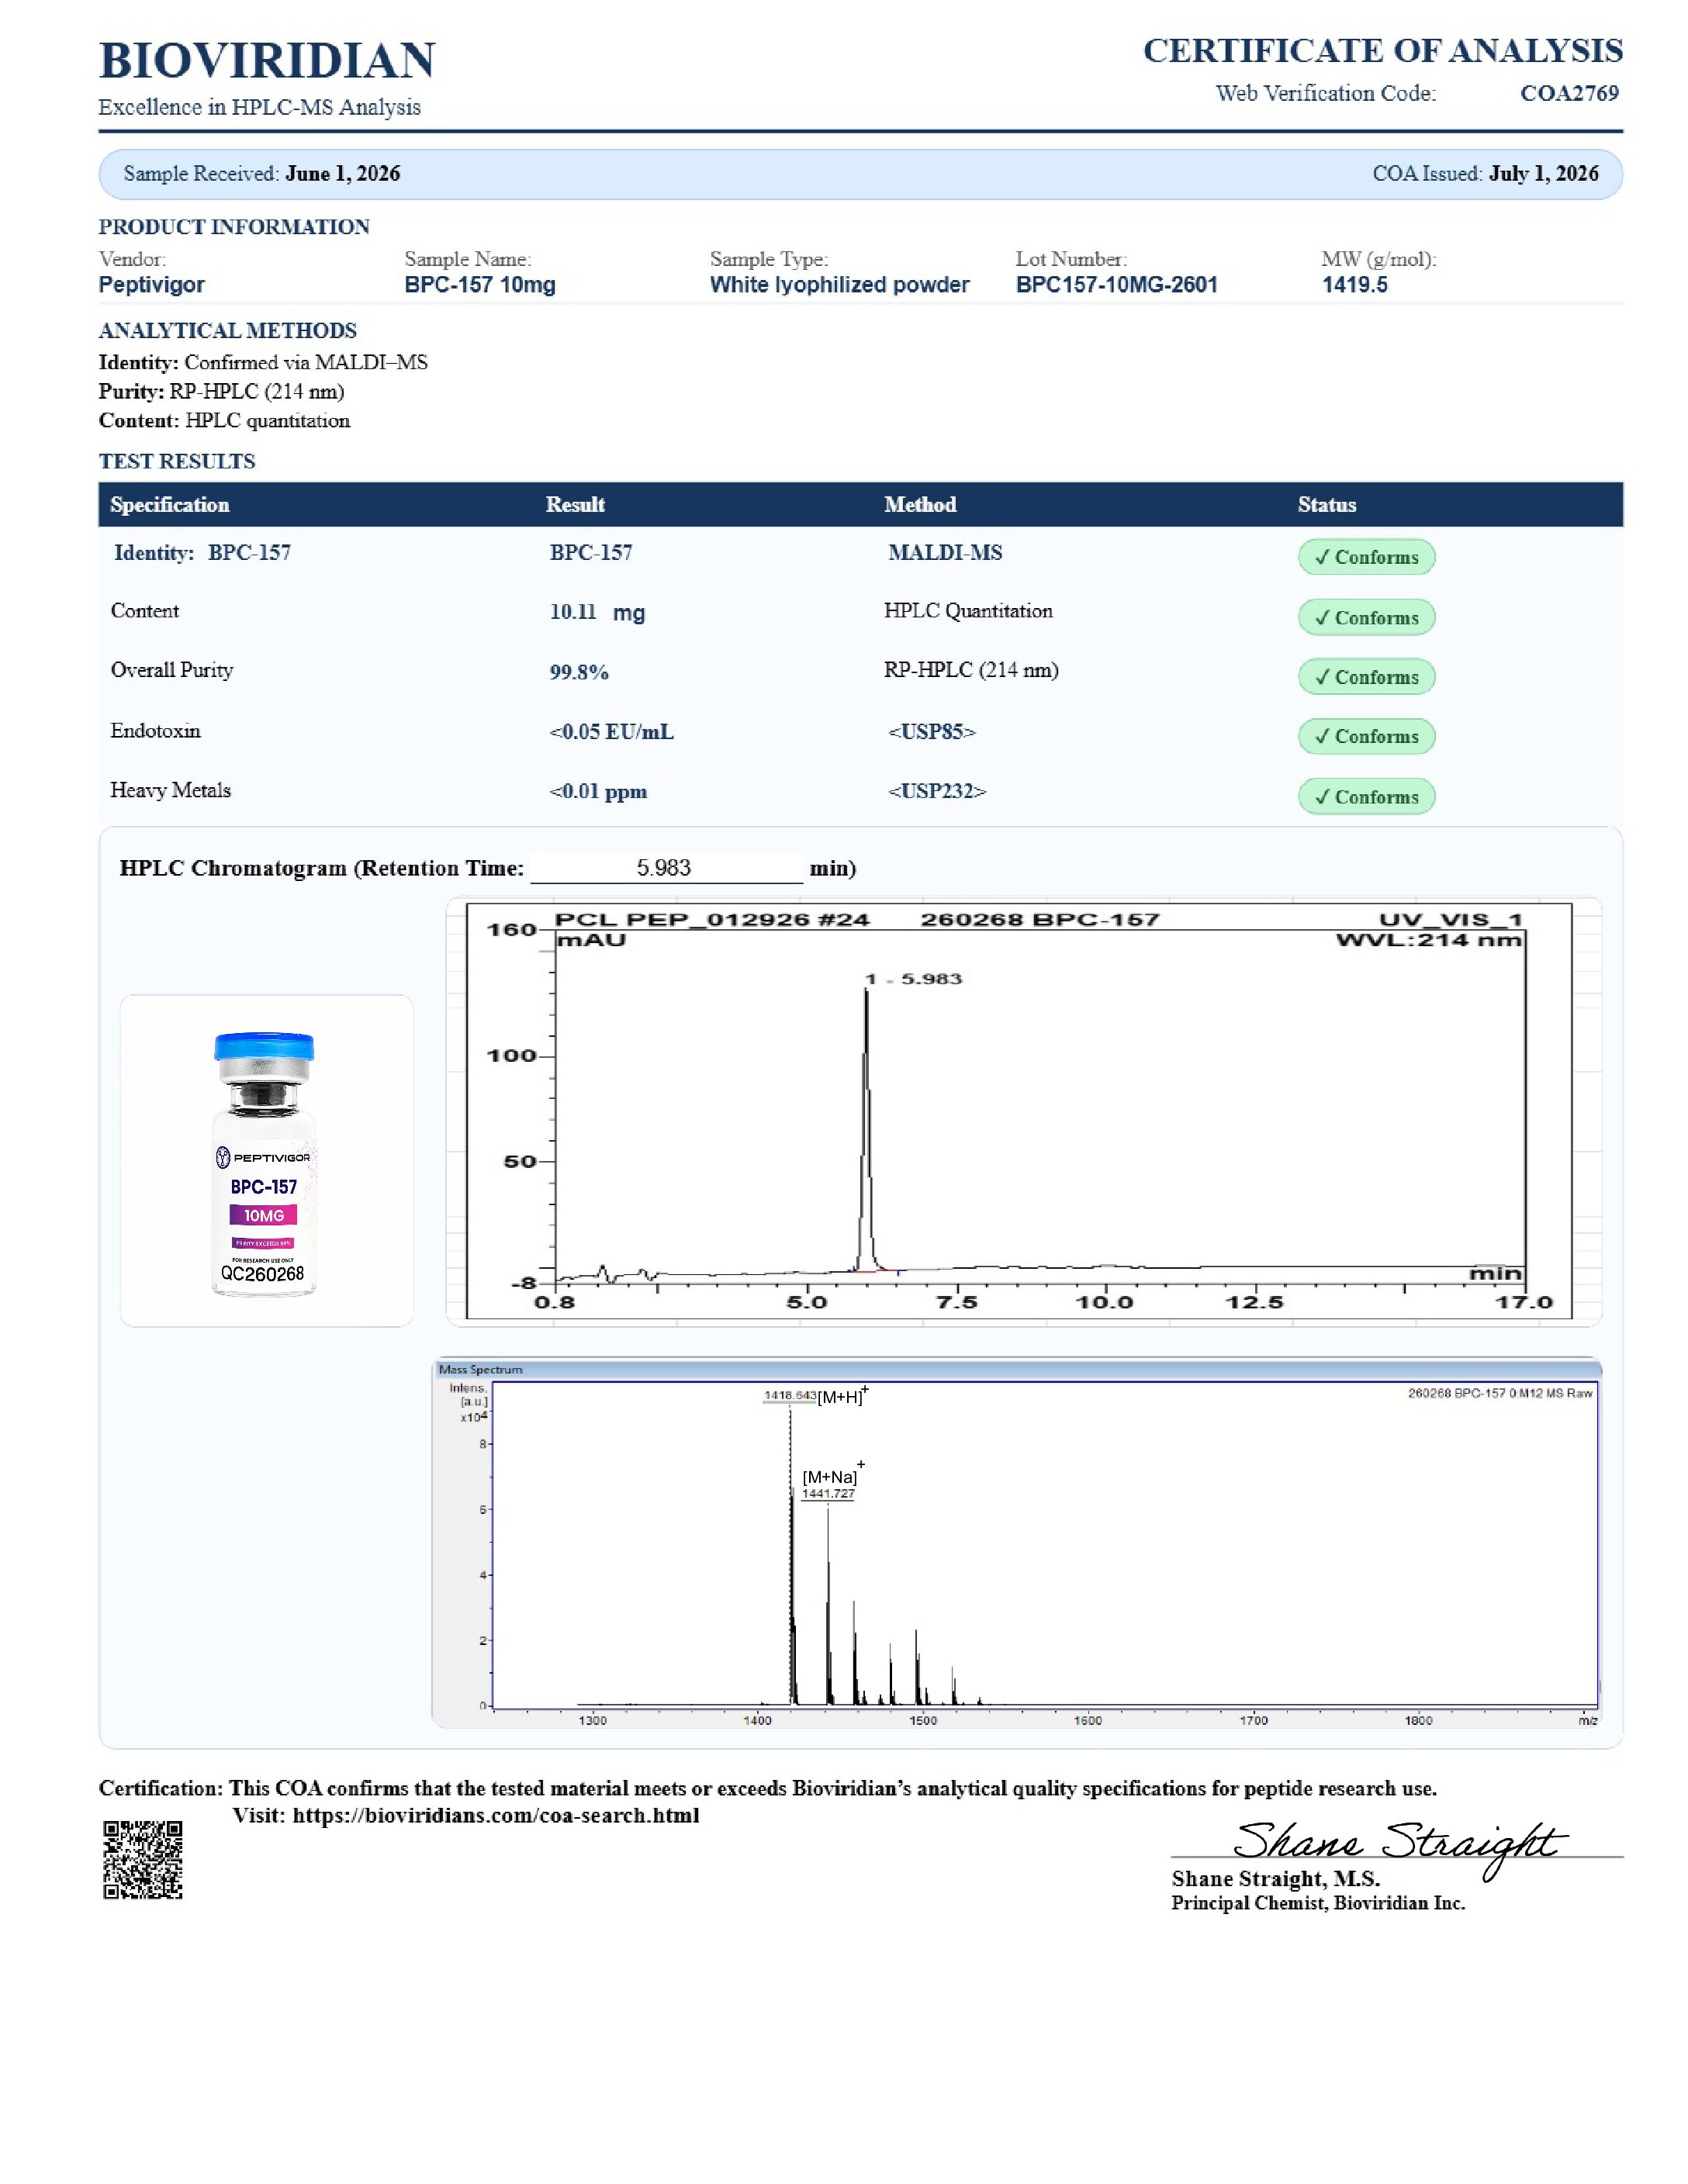1688x2184 pixels.
Task: Click the "MALDI-MS" method cell in the table
Action: pos(945,553)
